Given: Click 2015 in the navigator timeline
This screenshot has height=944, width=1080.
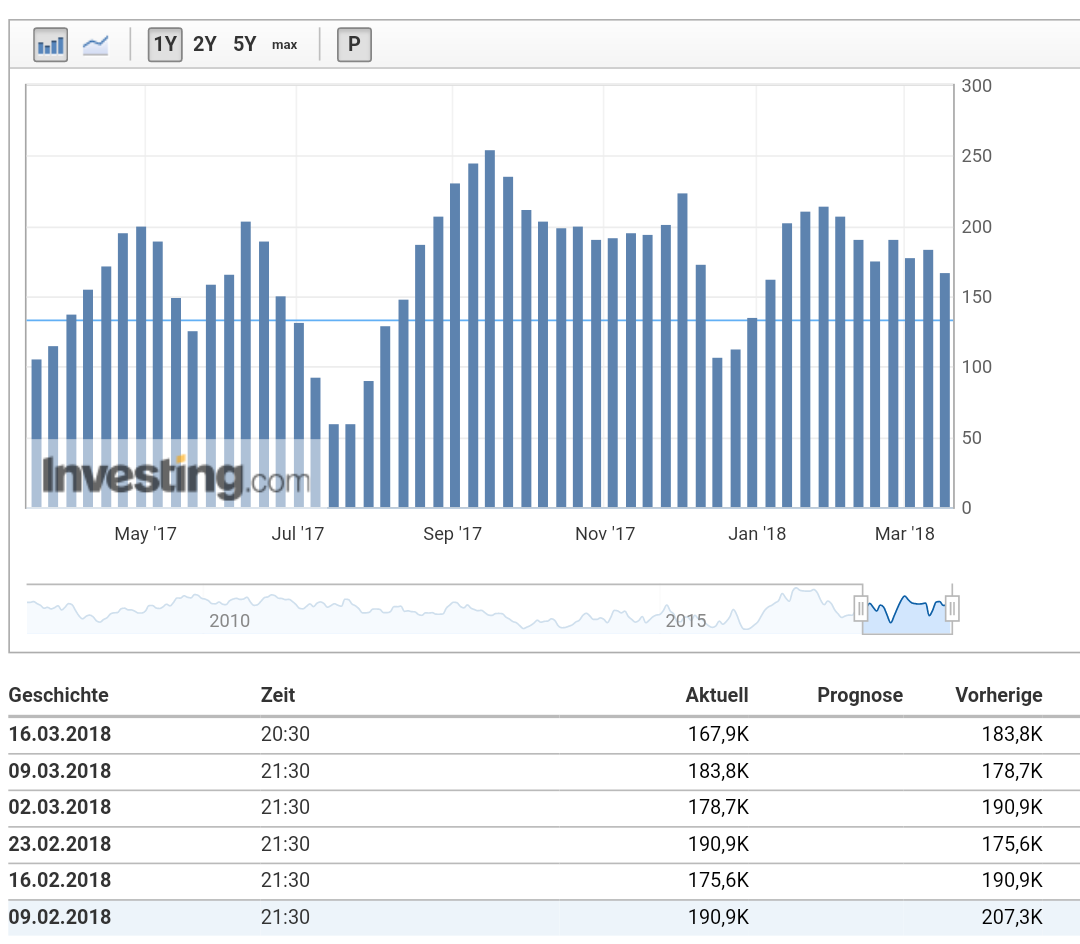Looking at the screenshot, I should pyautogui.click(x=686, y=621).
